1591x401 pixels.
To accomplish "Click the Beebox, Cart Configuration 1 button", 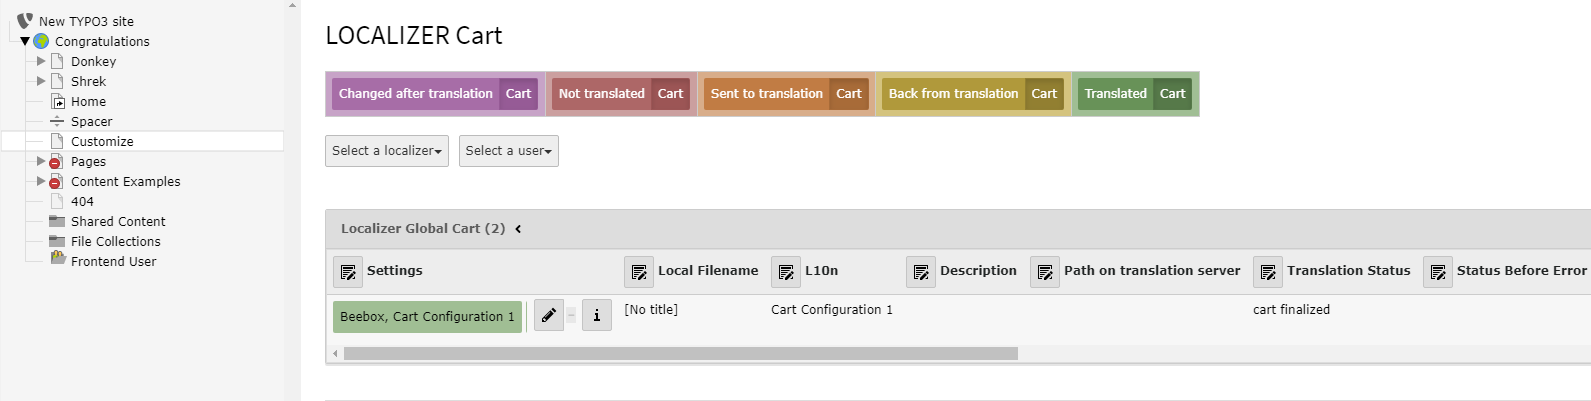I will click(x=427, y=316).
